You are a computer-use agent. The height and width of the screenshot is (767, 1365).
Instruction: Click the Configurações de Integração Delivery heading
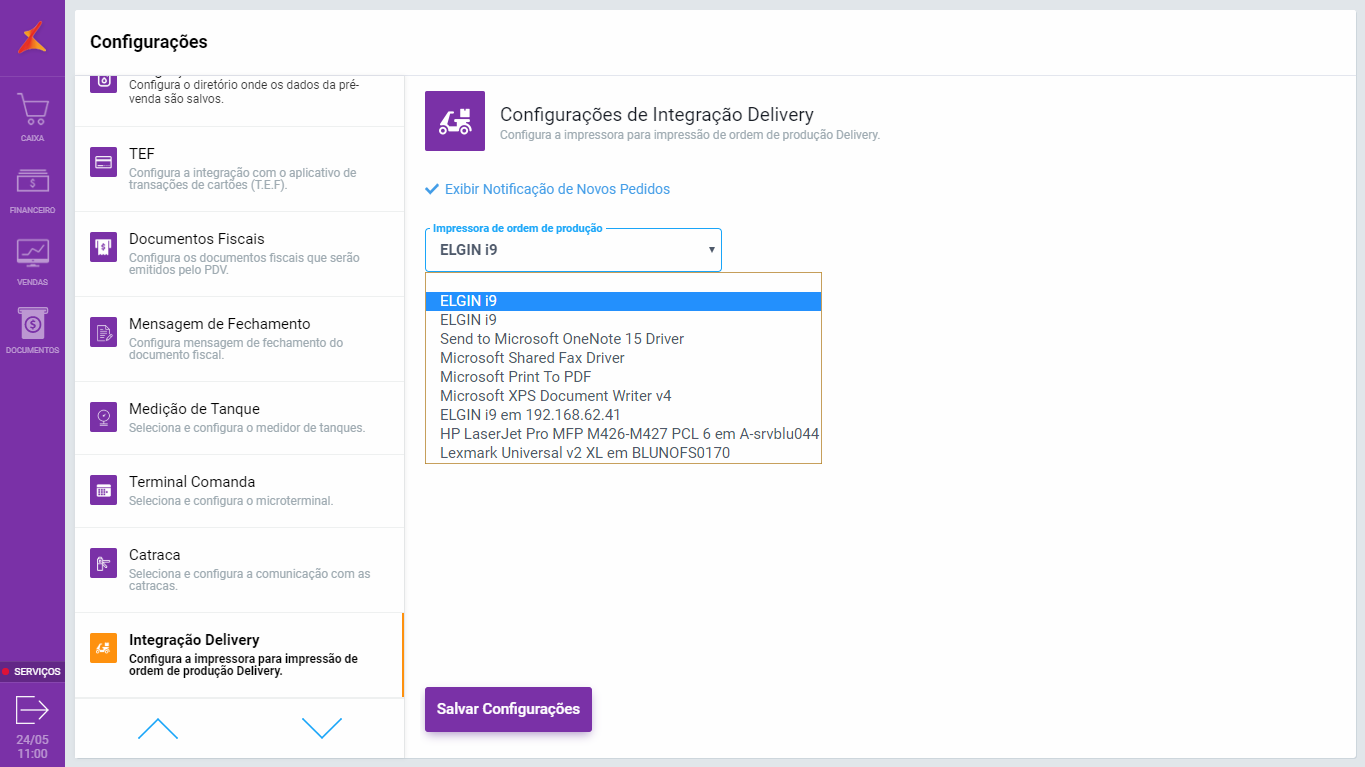click(x=657, y=115)
